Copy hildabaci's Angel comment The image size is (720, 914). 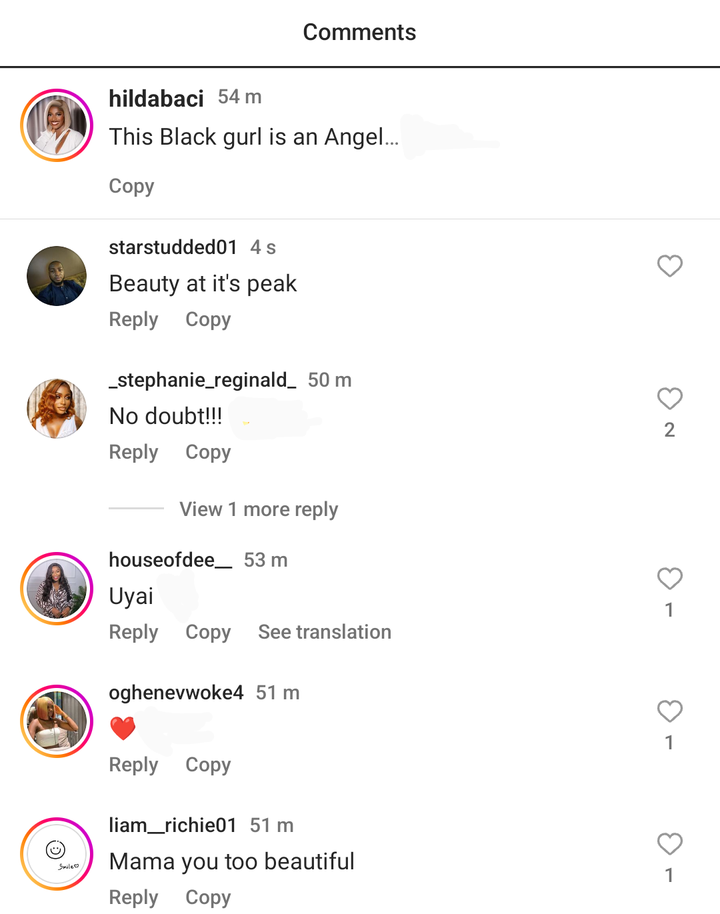132,186
